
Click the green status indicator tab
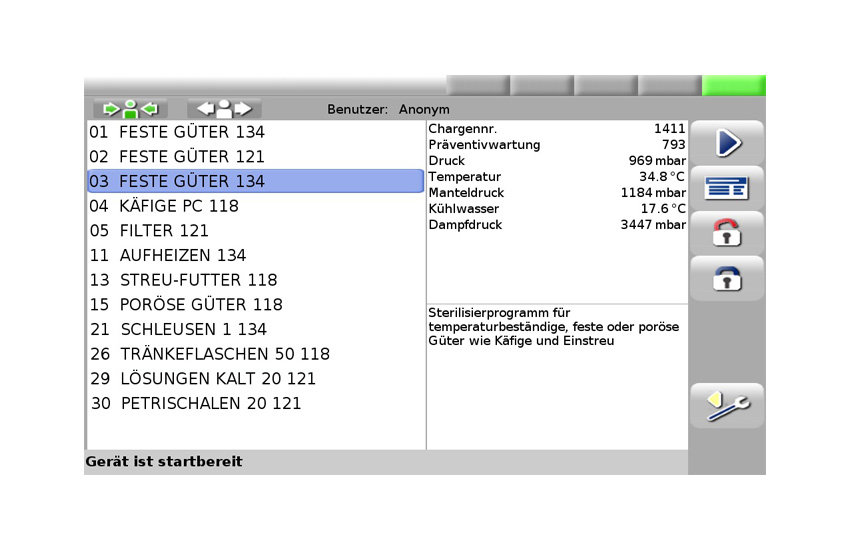point(733,86)
